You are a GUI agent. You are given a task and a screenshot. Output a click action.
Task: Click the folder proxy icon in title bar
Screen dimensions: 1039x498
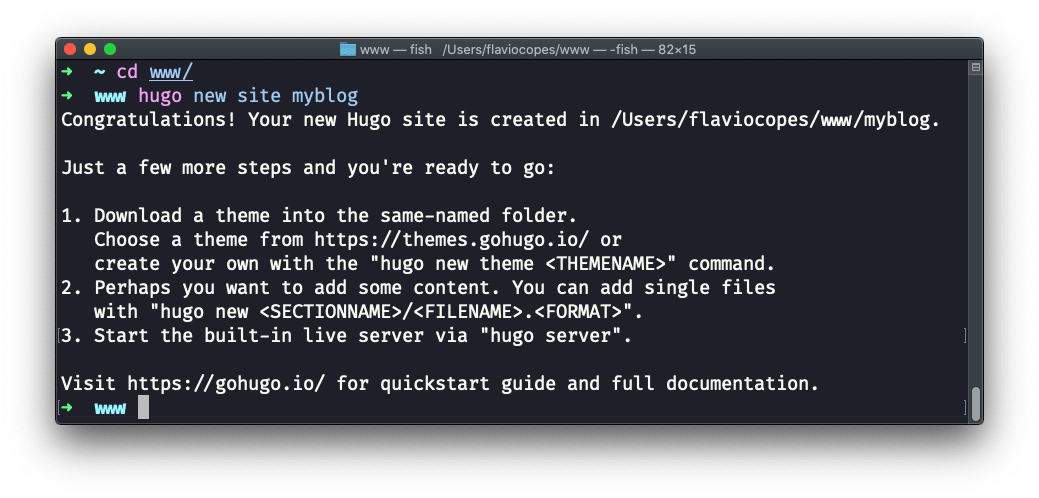(x=348, y=49)
